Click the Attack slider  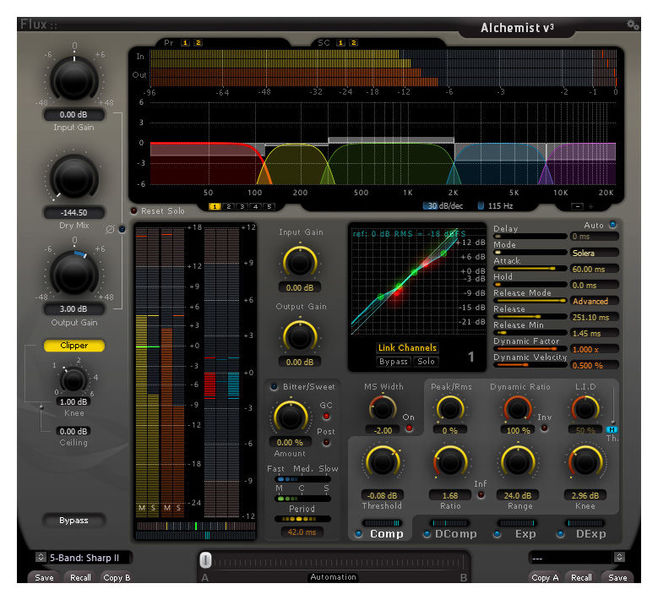(530, 268)
